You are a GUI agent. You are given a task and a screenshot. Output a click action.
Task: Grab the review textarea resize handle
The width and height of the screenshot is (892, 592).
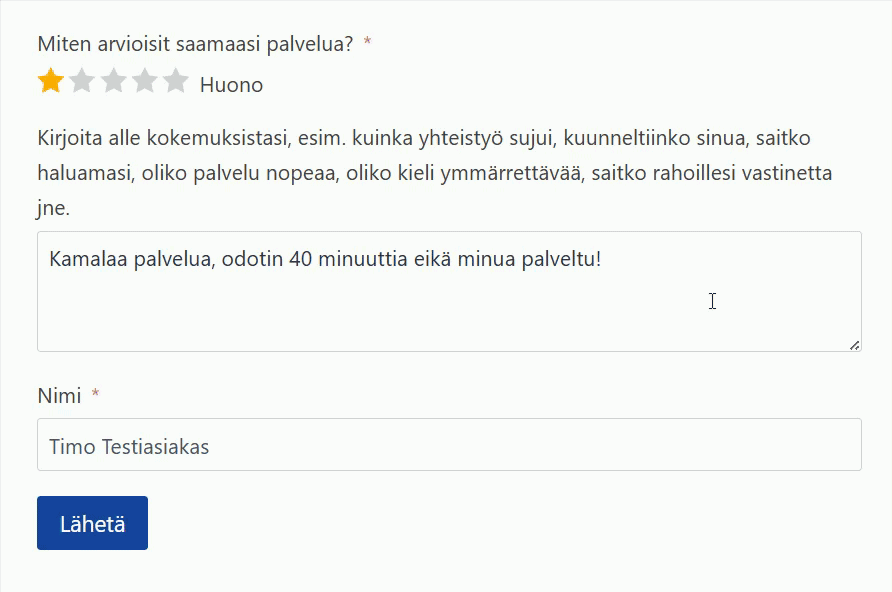coord(854,345)
